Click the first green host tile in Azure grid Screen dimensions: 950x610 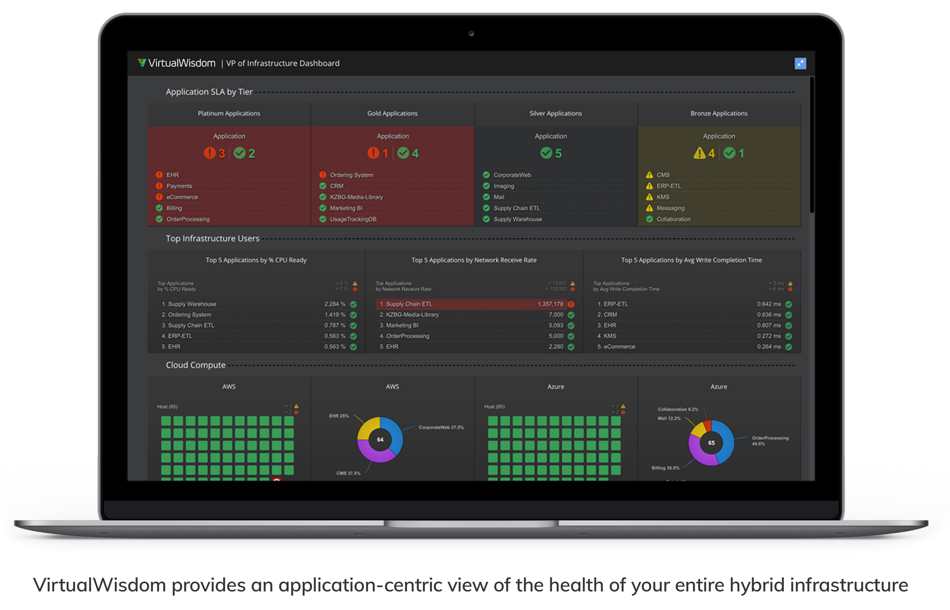[x=493, y=421]
